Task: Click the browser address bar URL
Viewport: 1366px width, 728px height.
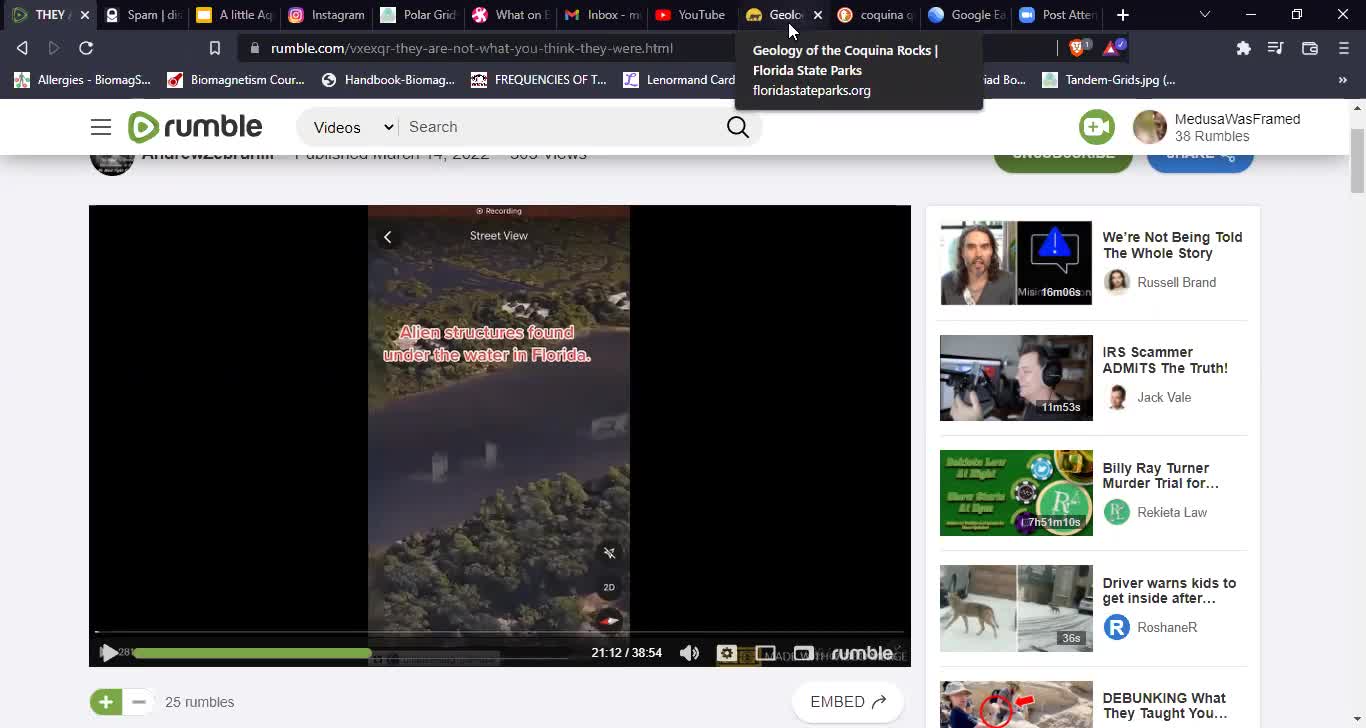Action: (472, 48)
